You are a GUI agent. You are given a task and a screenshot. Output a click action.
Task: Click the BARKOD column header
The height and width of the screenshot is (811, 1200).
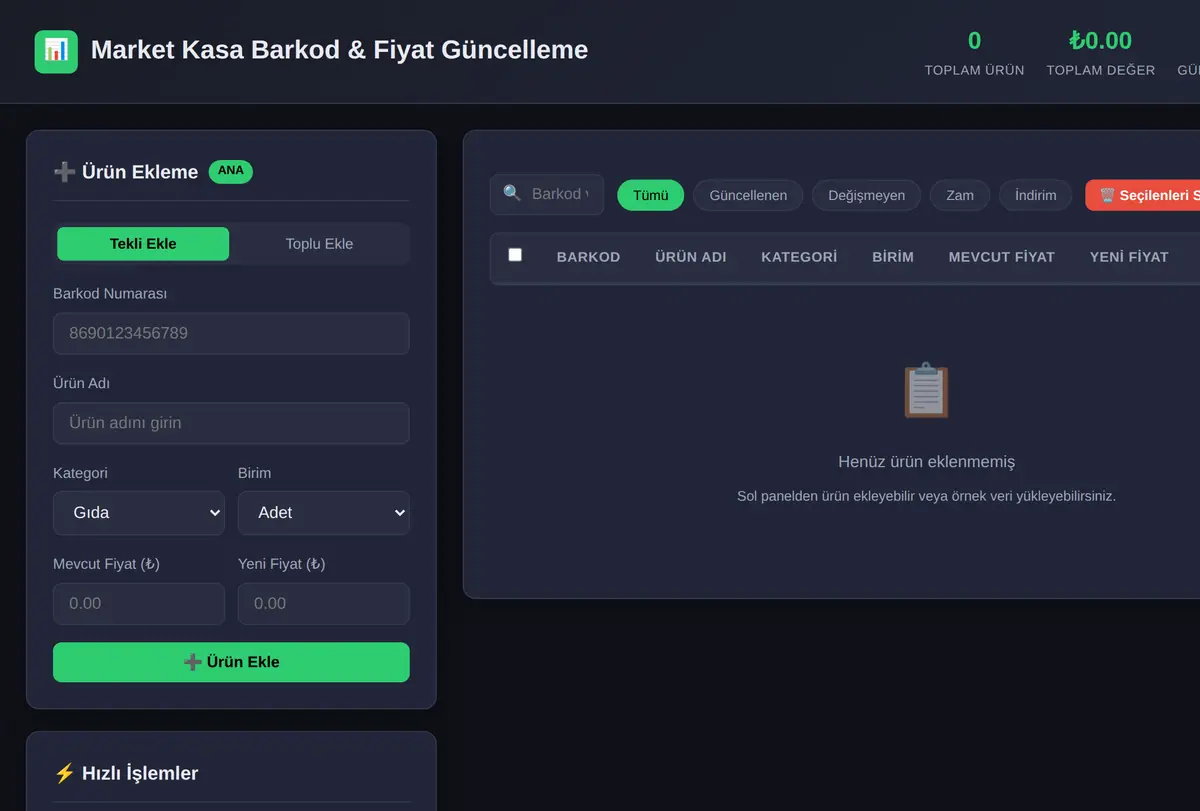point(588,257)
